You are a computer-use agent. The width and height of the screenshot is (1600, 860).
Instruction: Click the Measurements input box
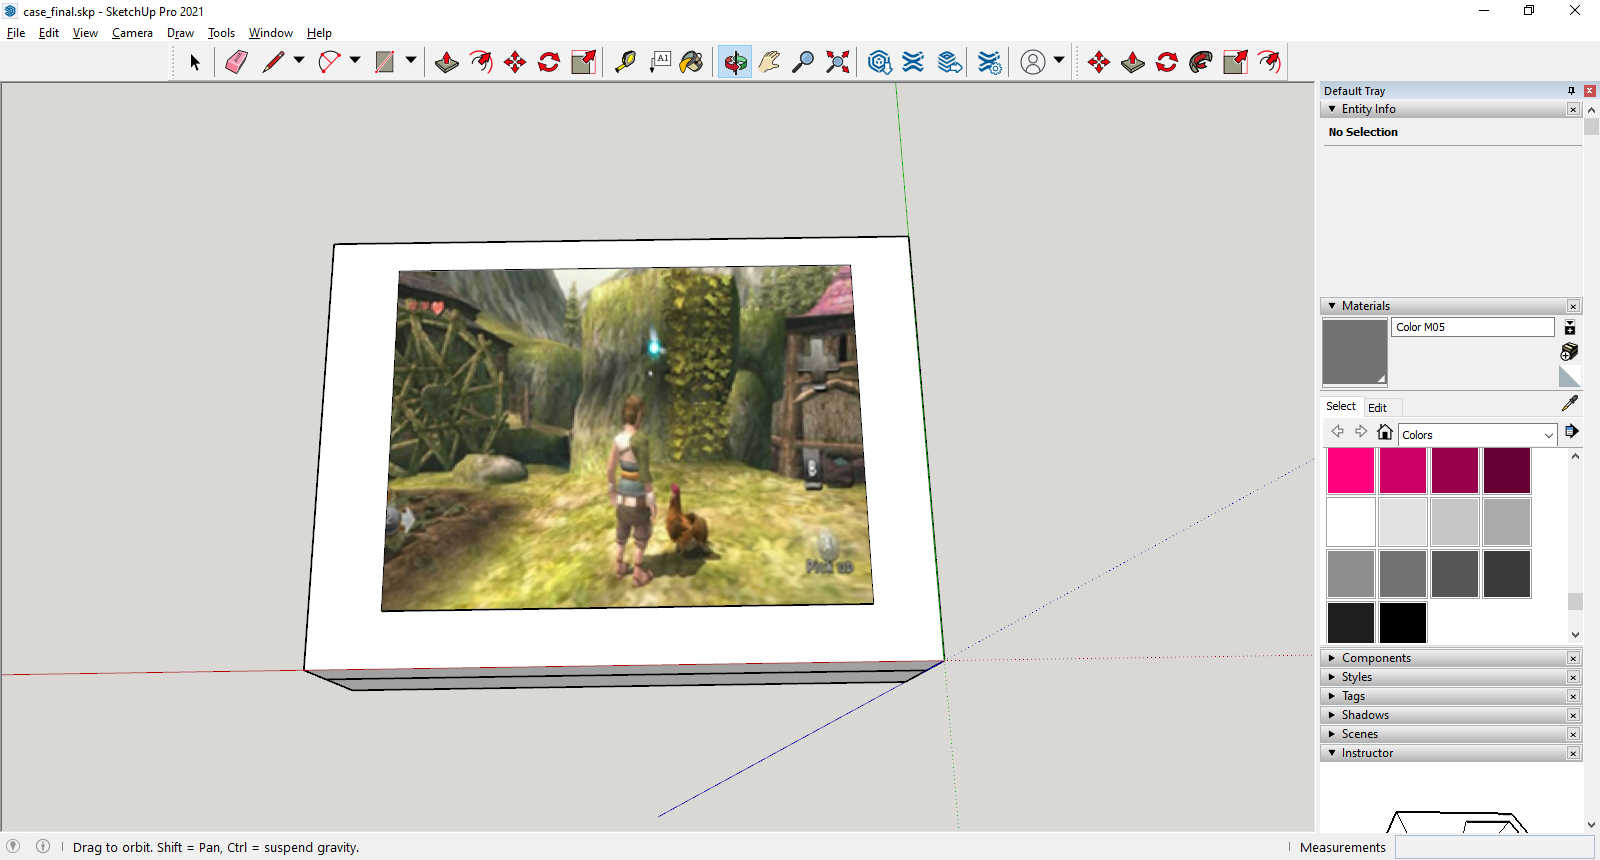[1494, 847]
